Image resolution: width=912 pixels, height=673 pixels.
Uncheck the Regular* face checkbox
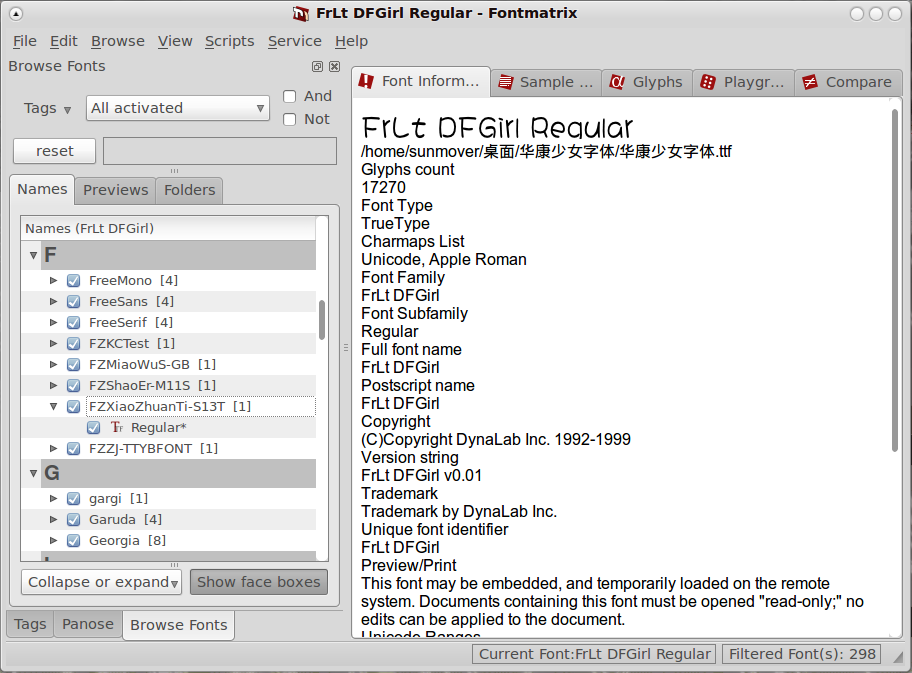point(93,428)
